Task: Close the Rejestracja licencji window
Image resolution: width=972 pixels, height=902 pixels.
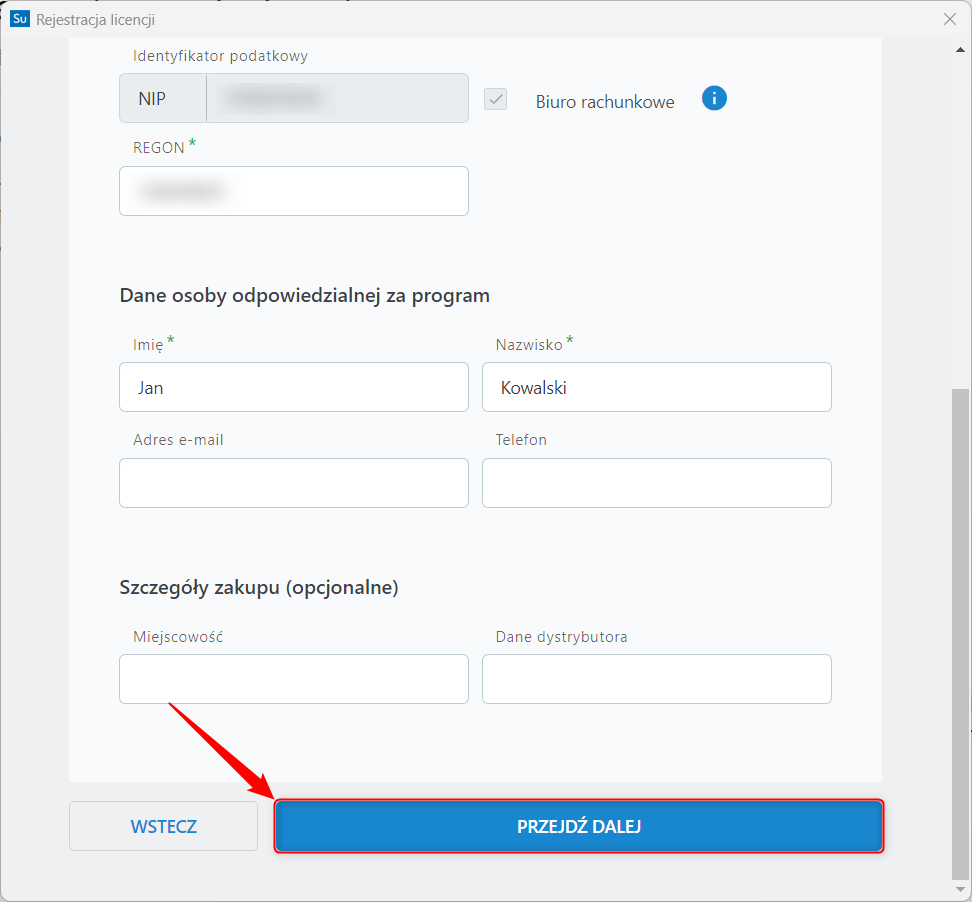Action: click(950, 19)
